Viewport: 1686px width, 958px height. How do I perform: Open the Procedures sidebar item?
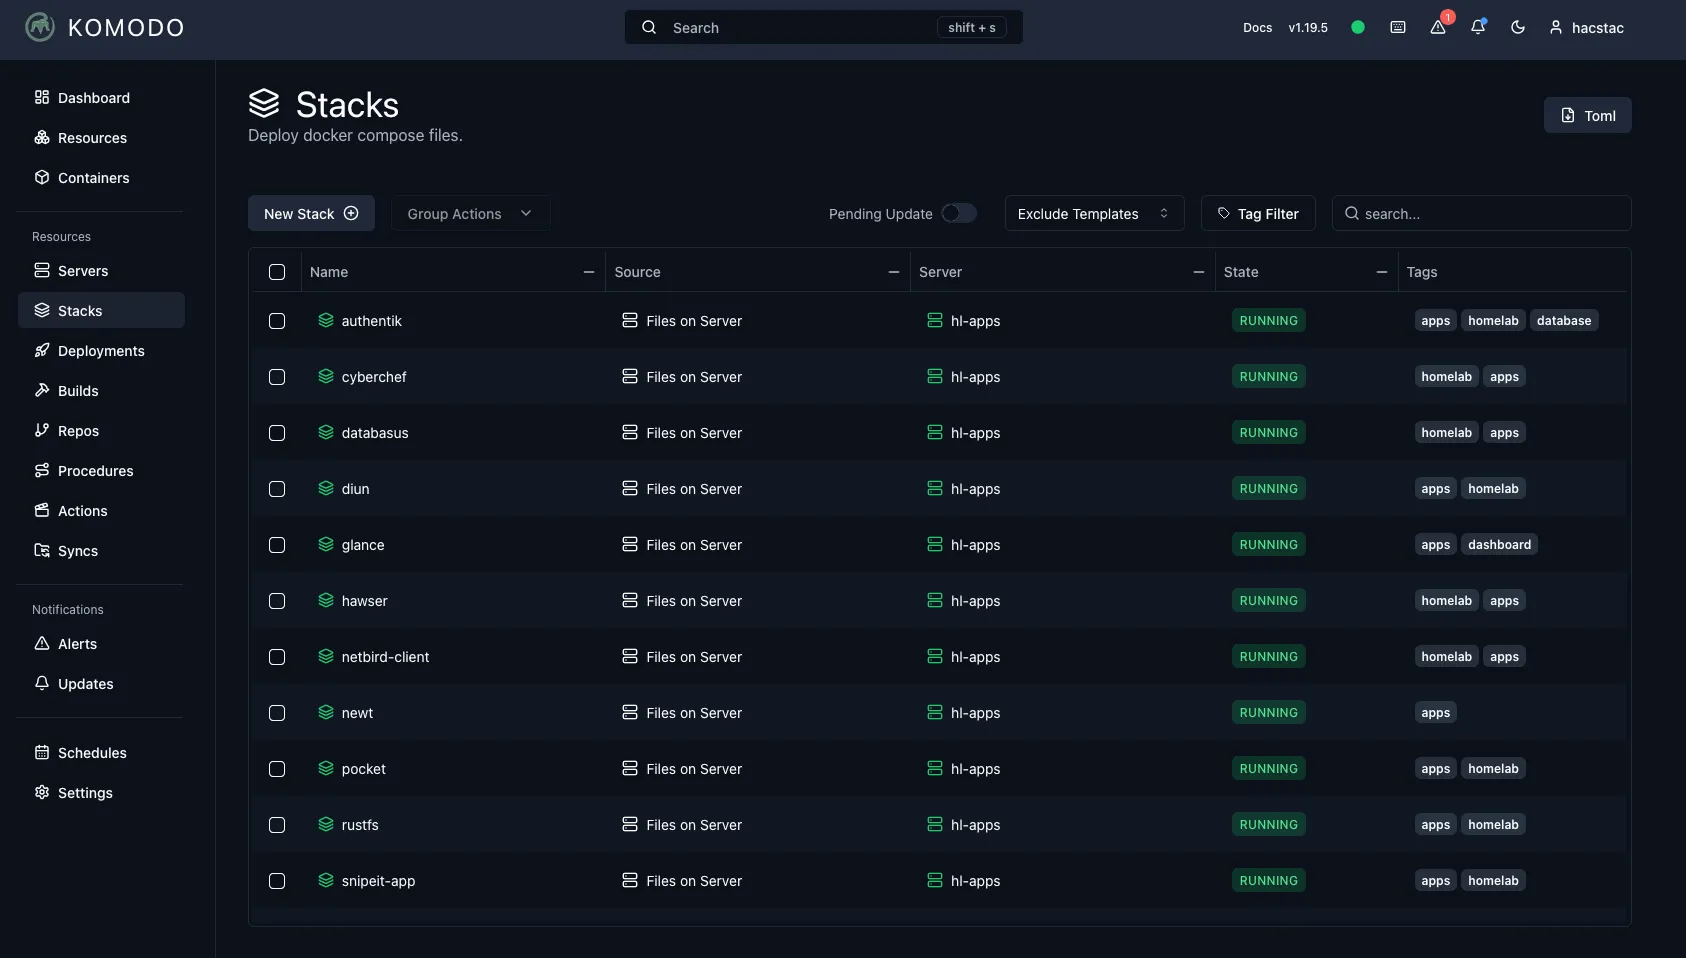click(x=95, y=471)
